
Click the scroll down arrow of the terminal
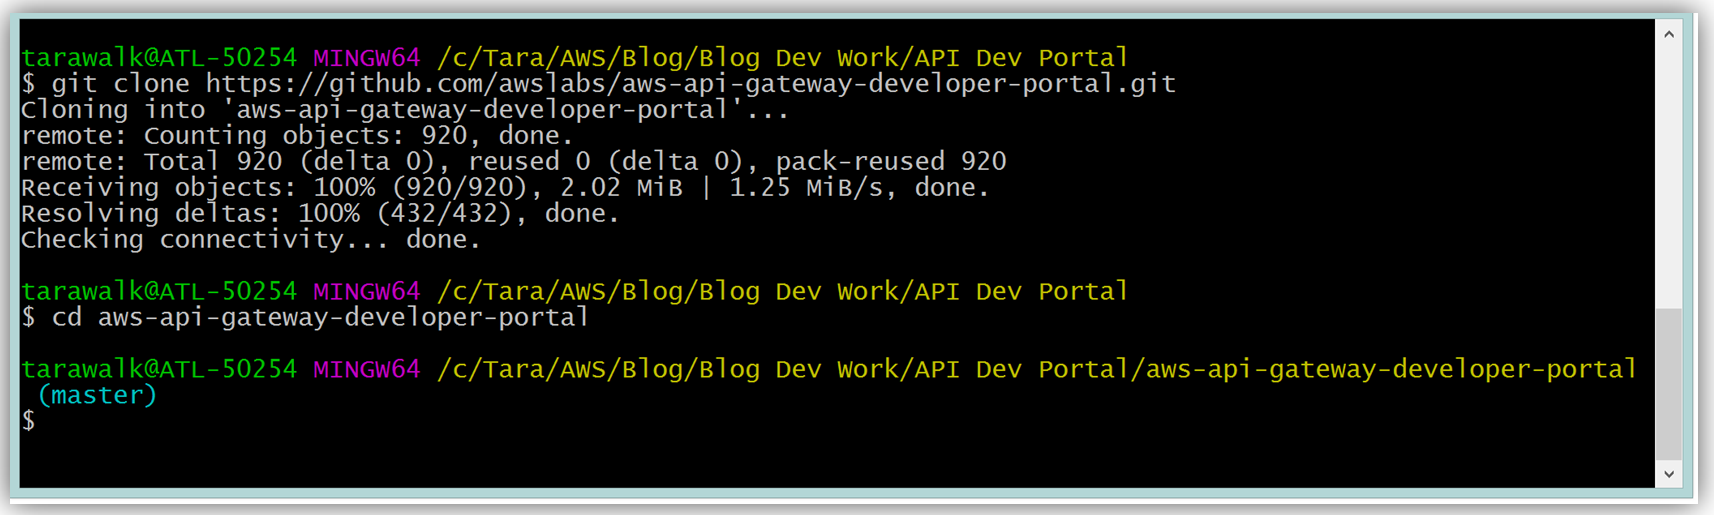click(1669, 474)
